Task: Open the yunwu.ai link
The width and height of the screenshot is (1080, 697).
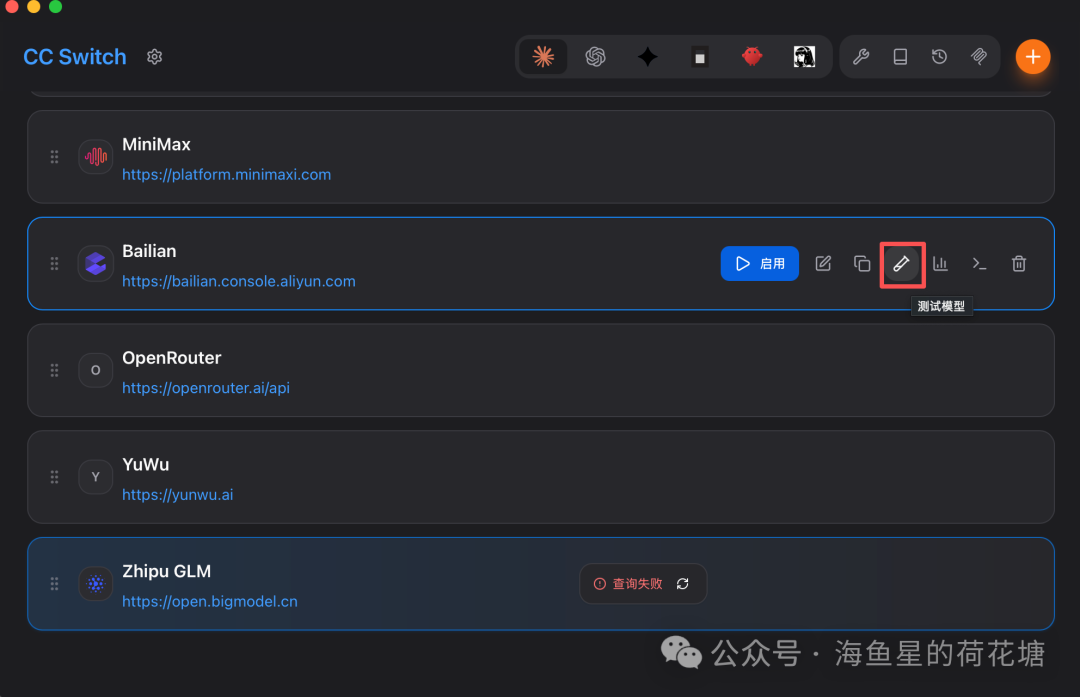Action: pos(178,495)
